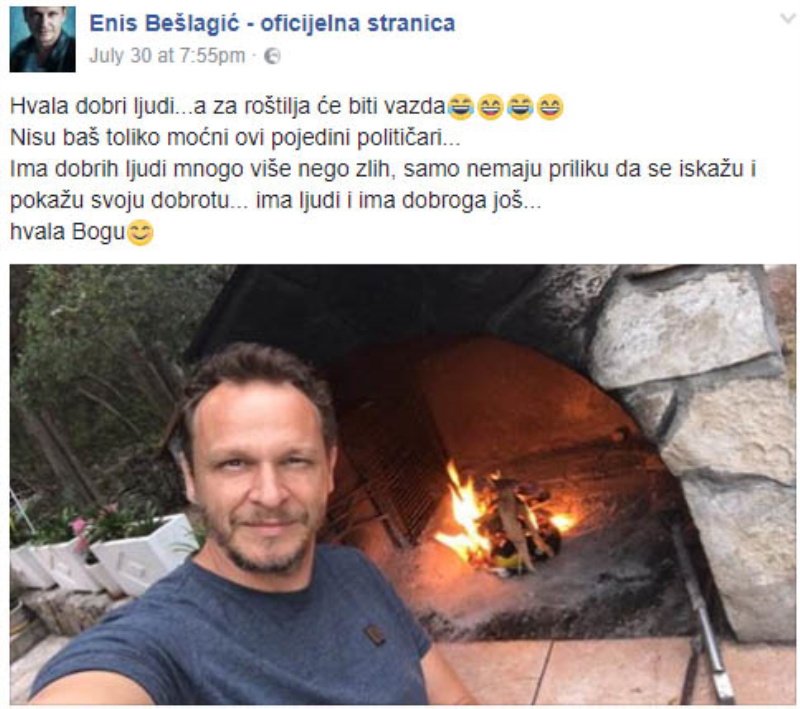The image size is (800, 709).
Task: Open the page's profile picture thumbnail
Action: (x=42, y=39)
